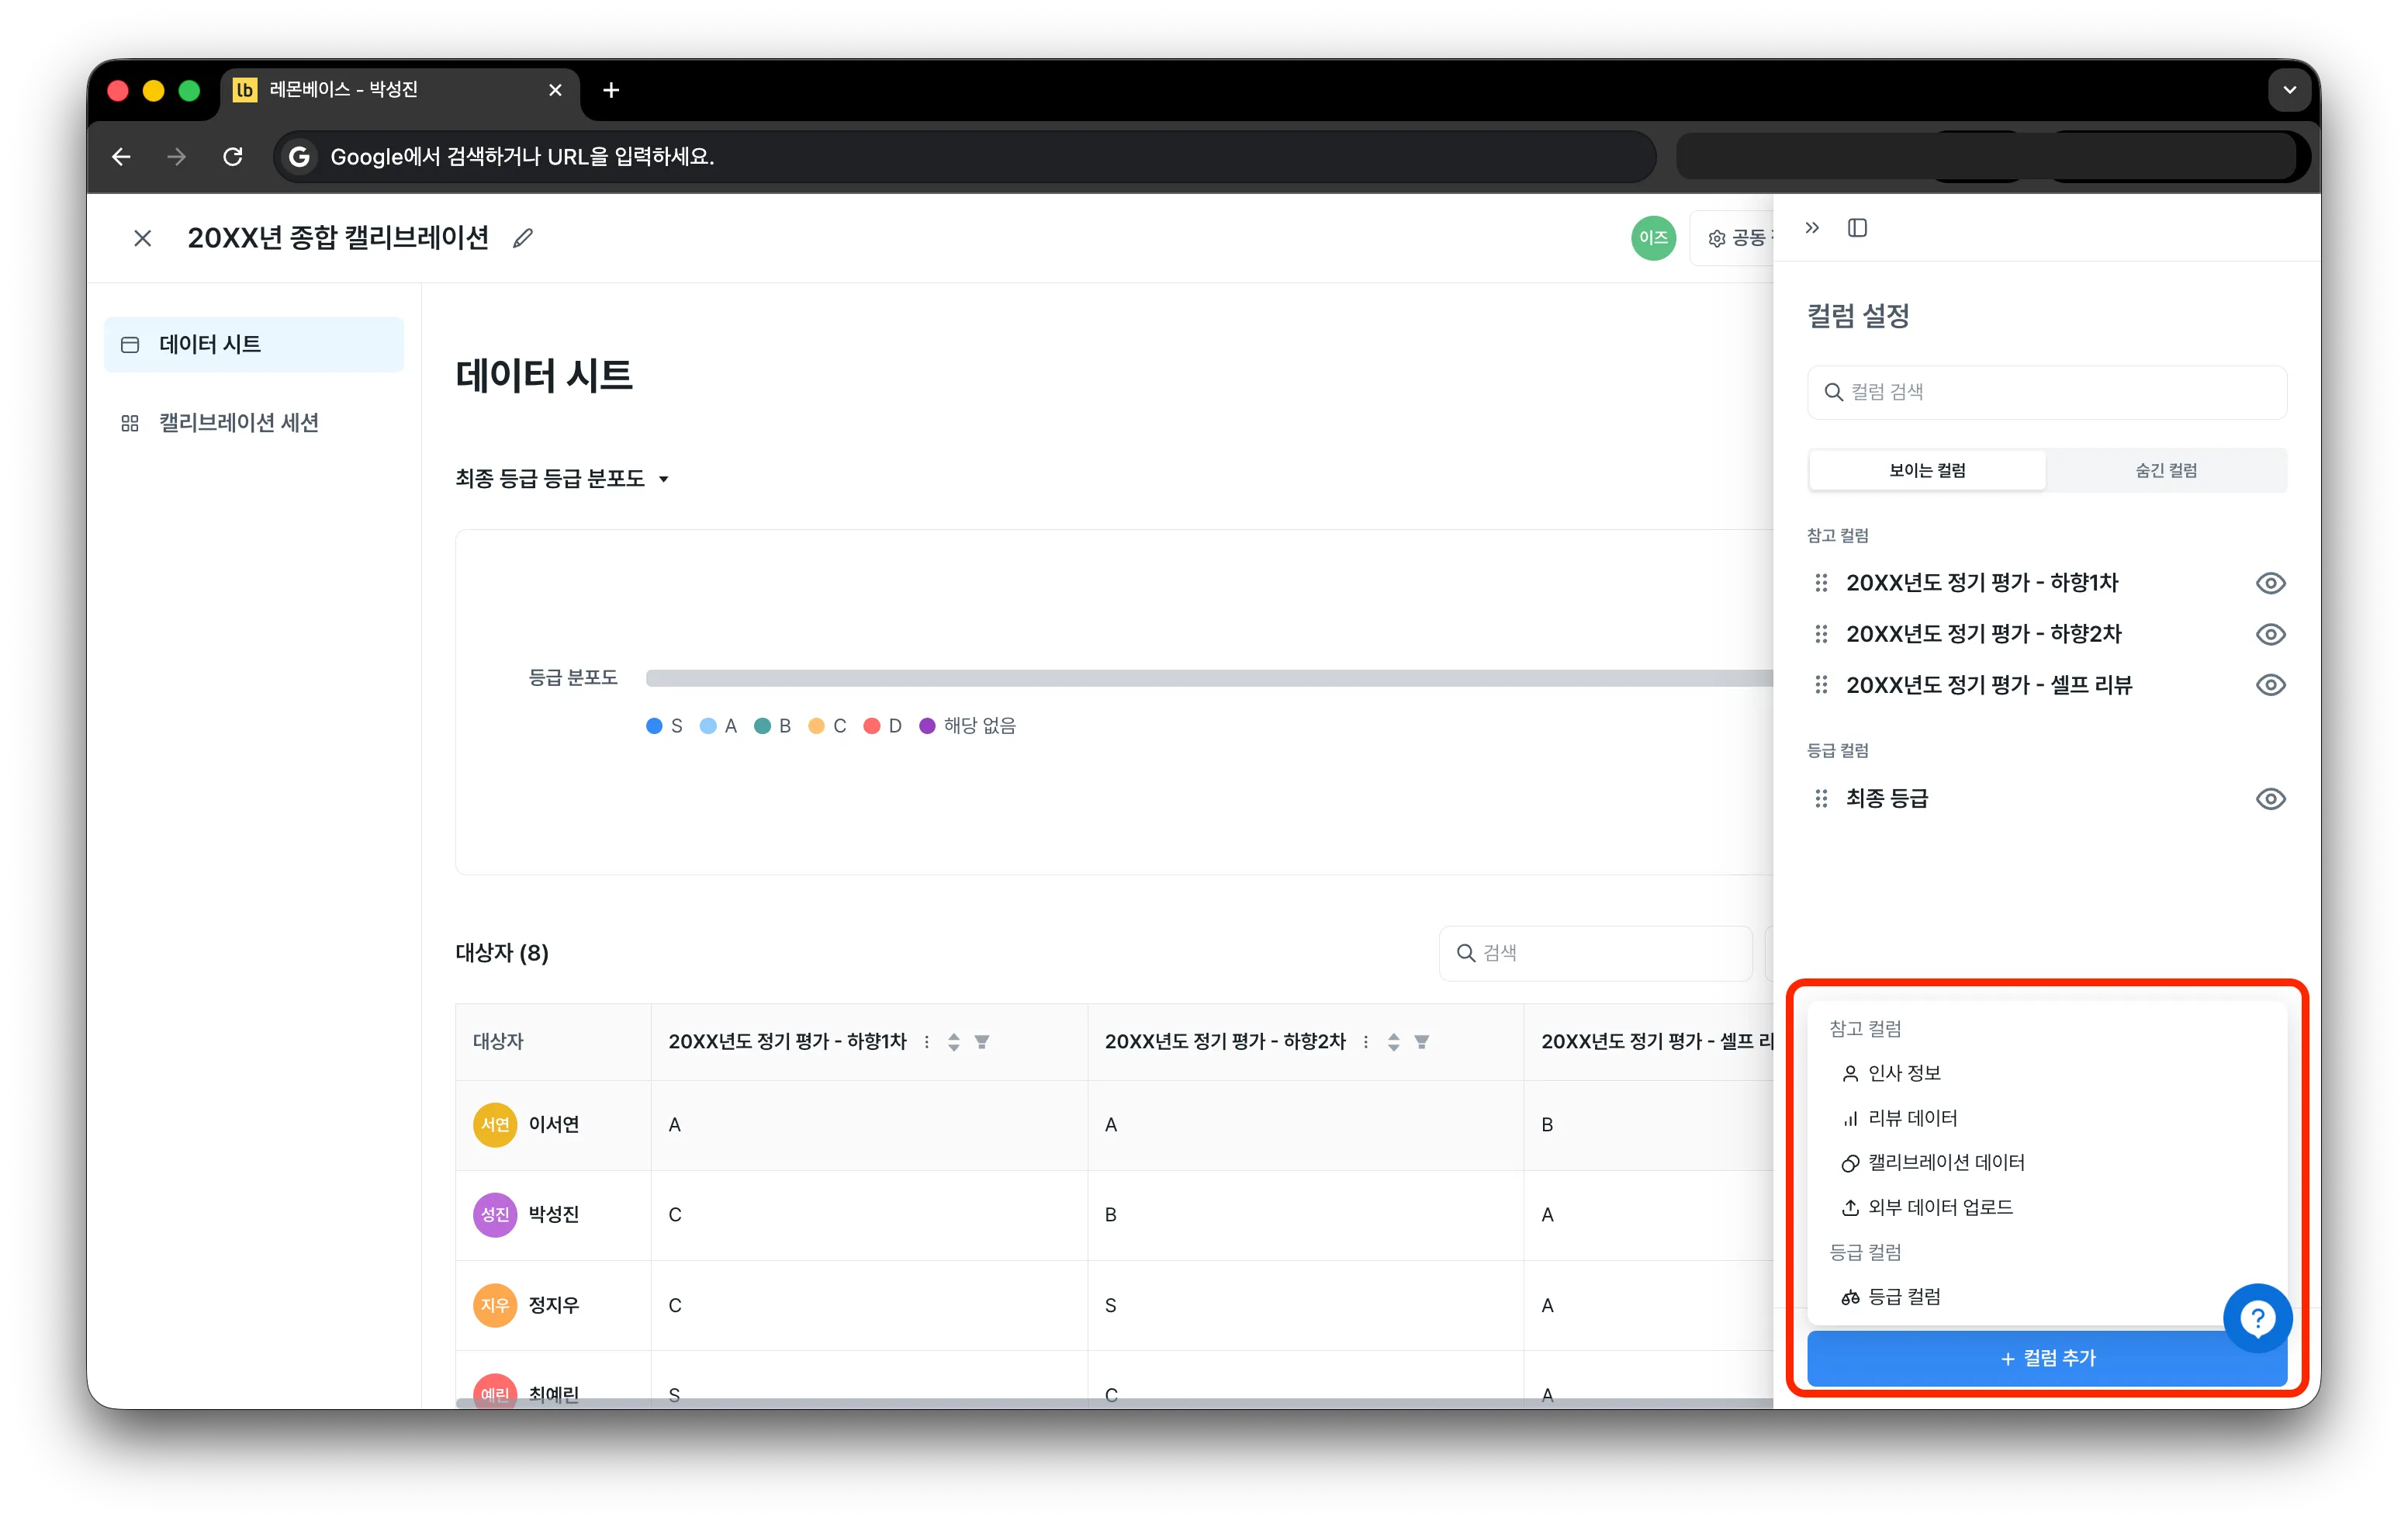
Task: Switch to the 보이는 컬럼 tab
Action: [x=1927, y=470]
